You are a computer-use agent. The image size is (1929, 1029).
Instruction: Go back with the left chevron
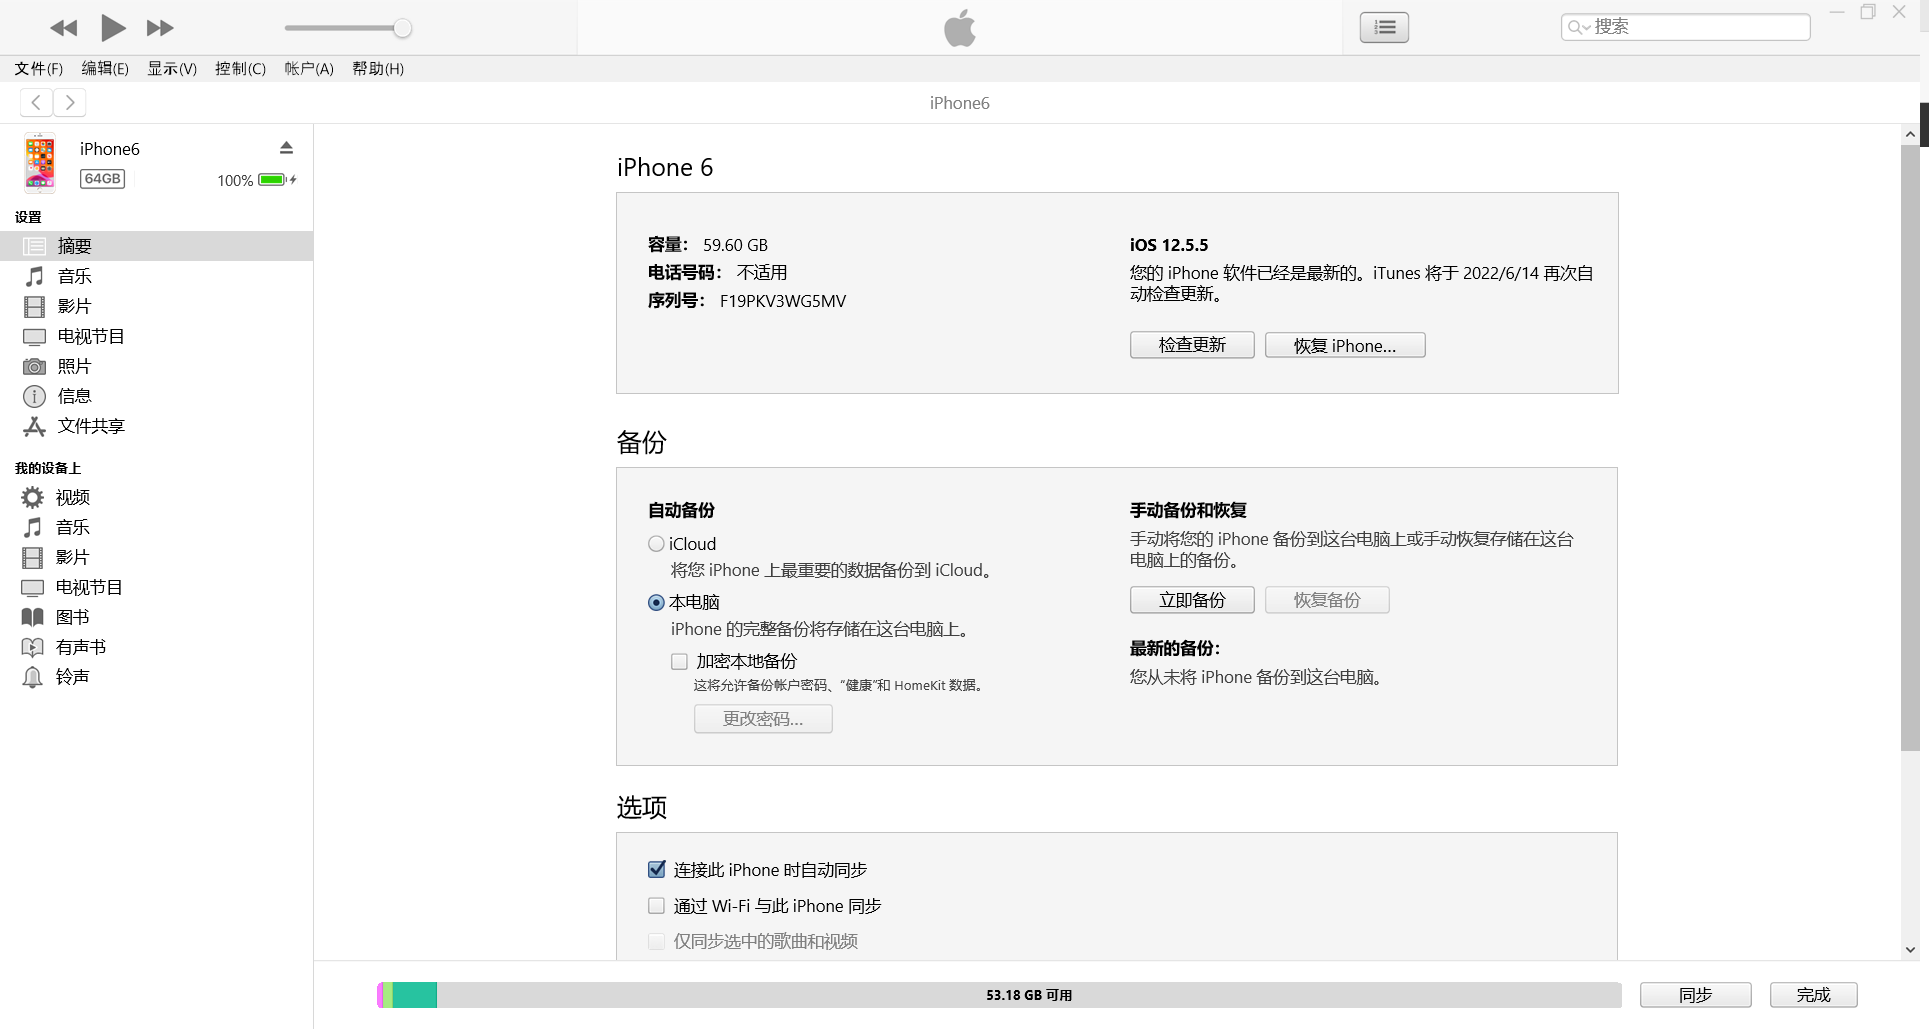pyautogui.click(x=36, y=102)
